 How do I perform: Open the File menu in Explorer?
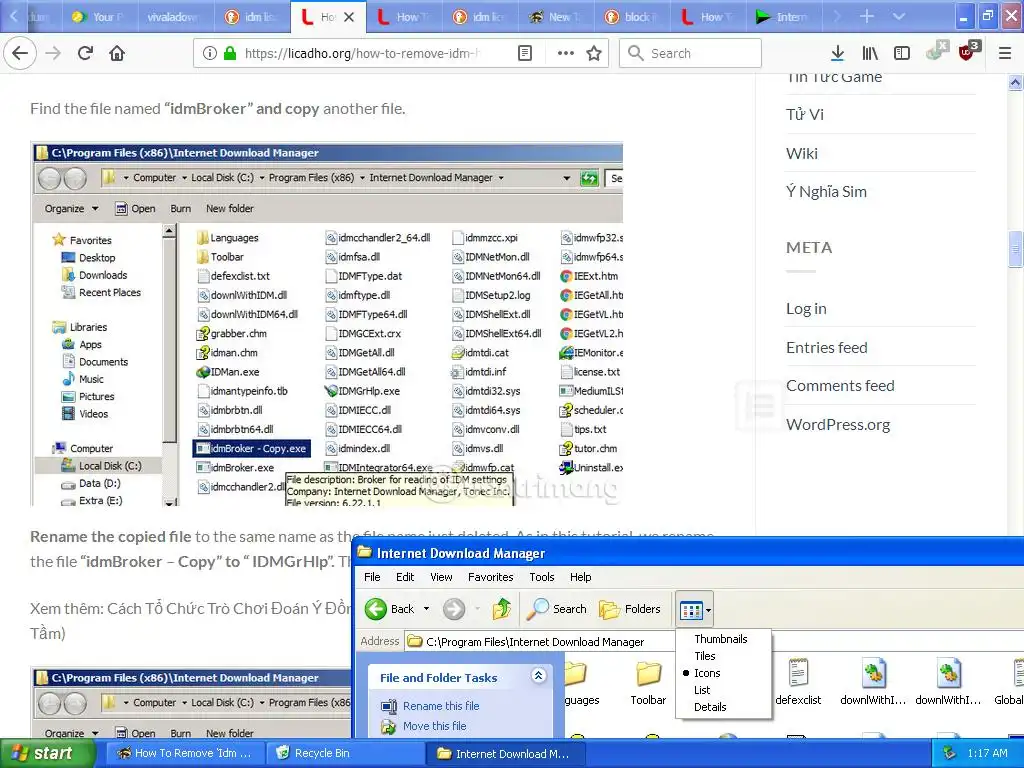point(372,577)
